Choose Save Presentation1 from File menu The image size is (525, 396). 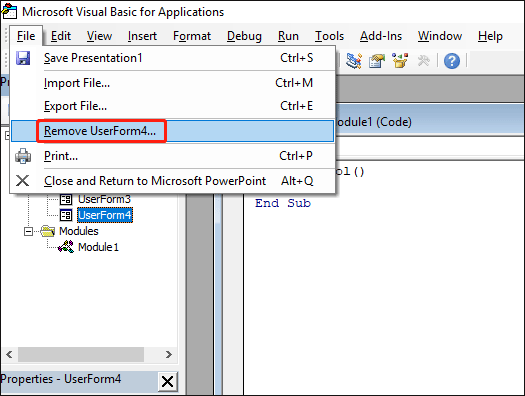pyautogui.click(x=173, y=58)
